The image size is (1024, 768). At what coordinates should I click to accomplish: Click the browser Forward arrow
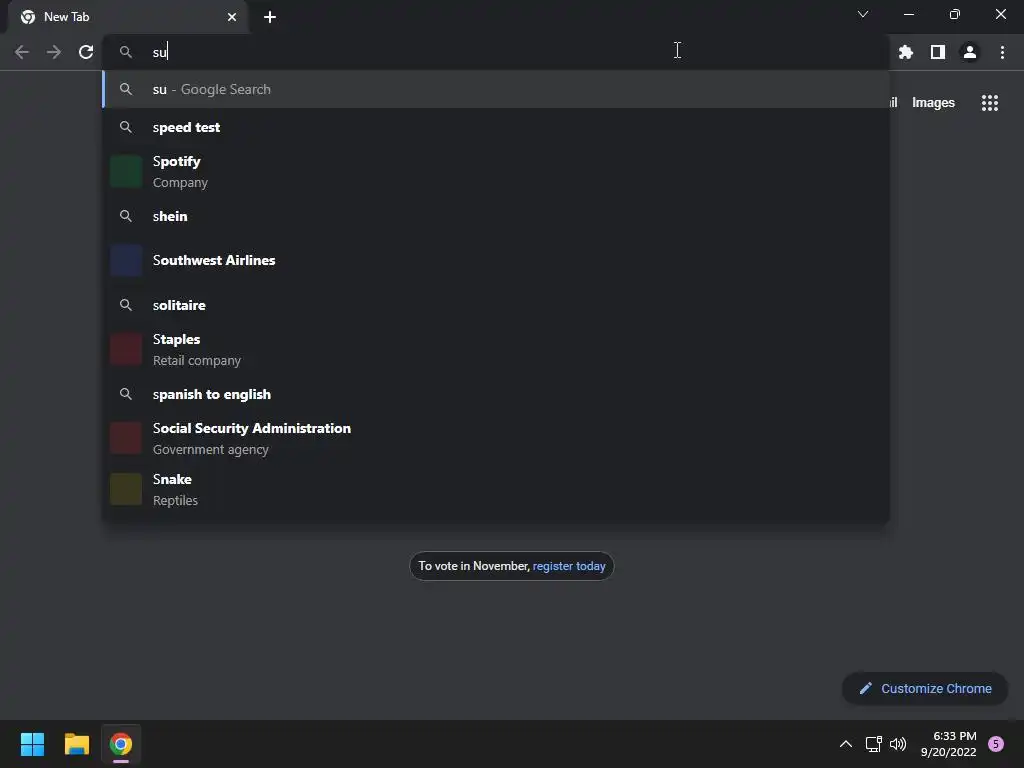tap(54, 52)
